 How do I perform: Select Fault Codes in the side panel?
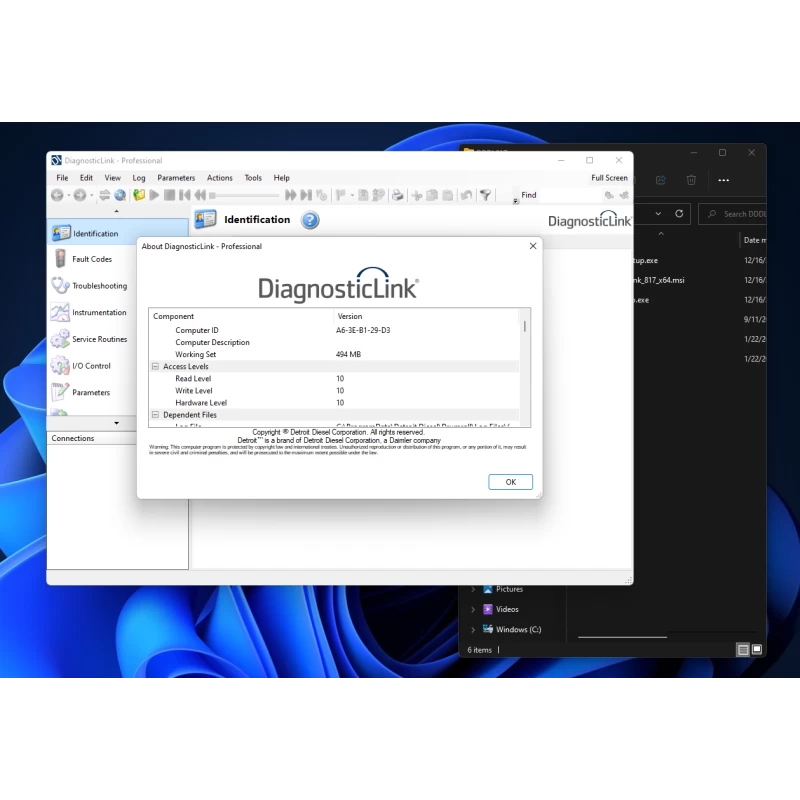point(92,259)
